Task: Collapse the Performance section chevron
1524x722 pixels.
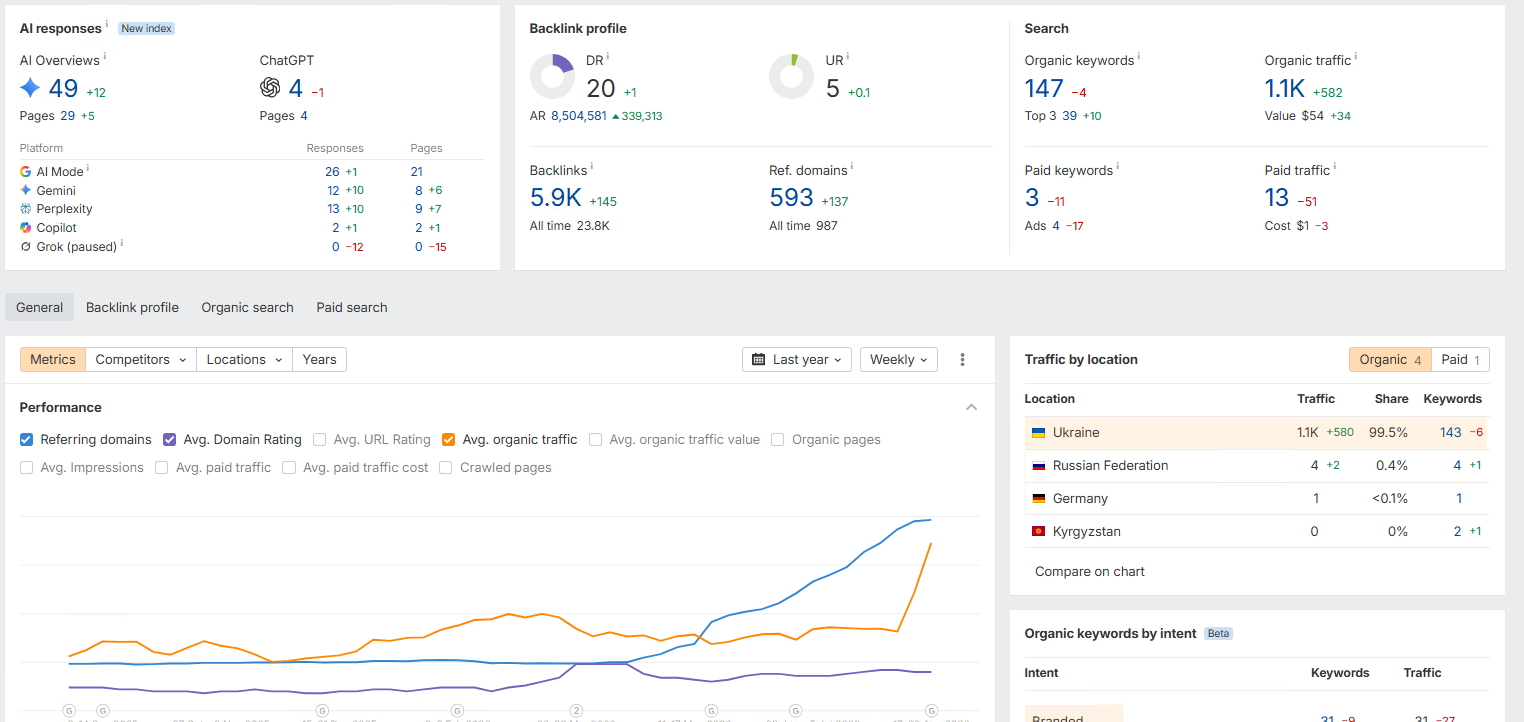Action: click(x=971, y=407)
